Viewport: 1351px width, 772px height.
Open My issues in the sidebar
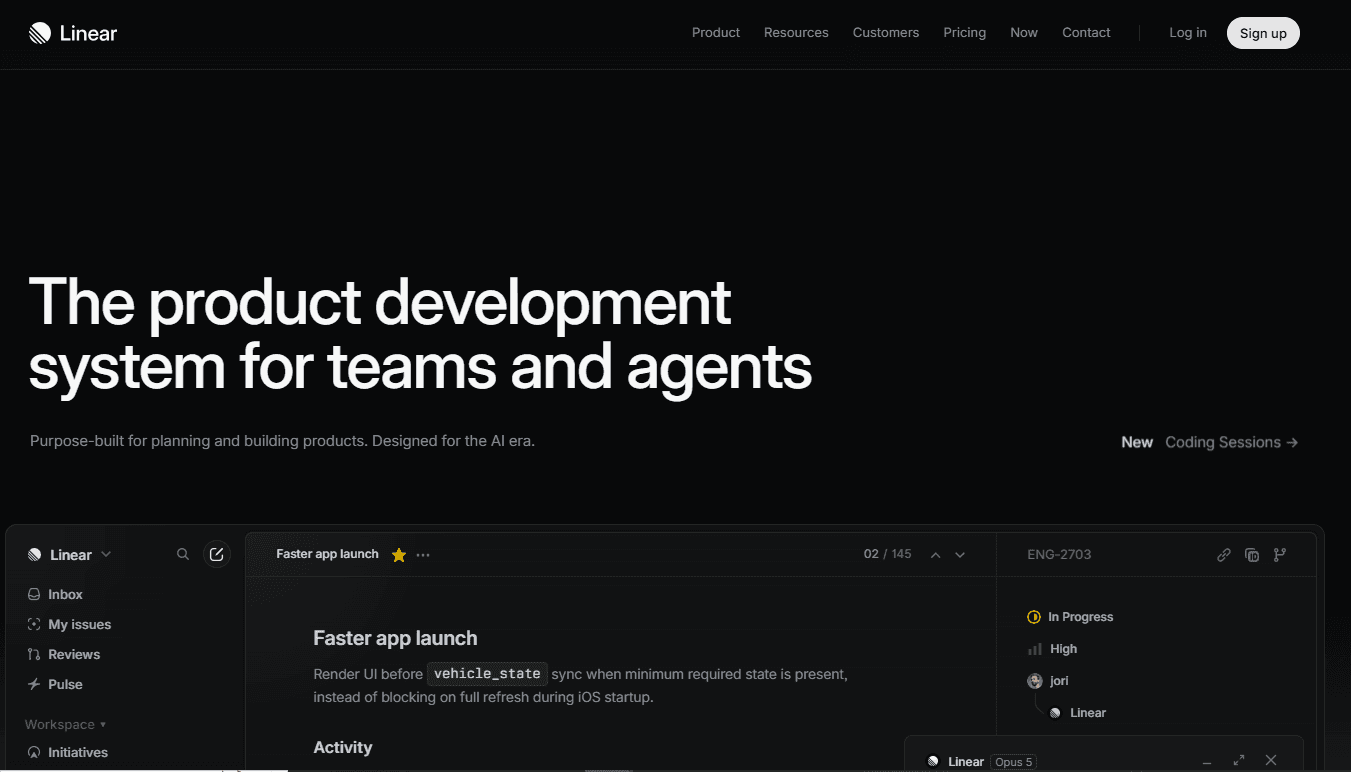coord(80,624)
